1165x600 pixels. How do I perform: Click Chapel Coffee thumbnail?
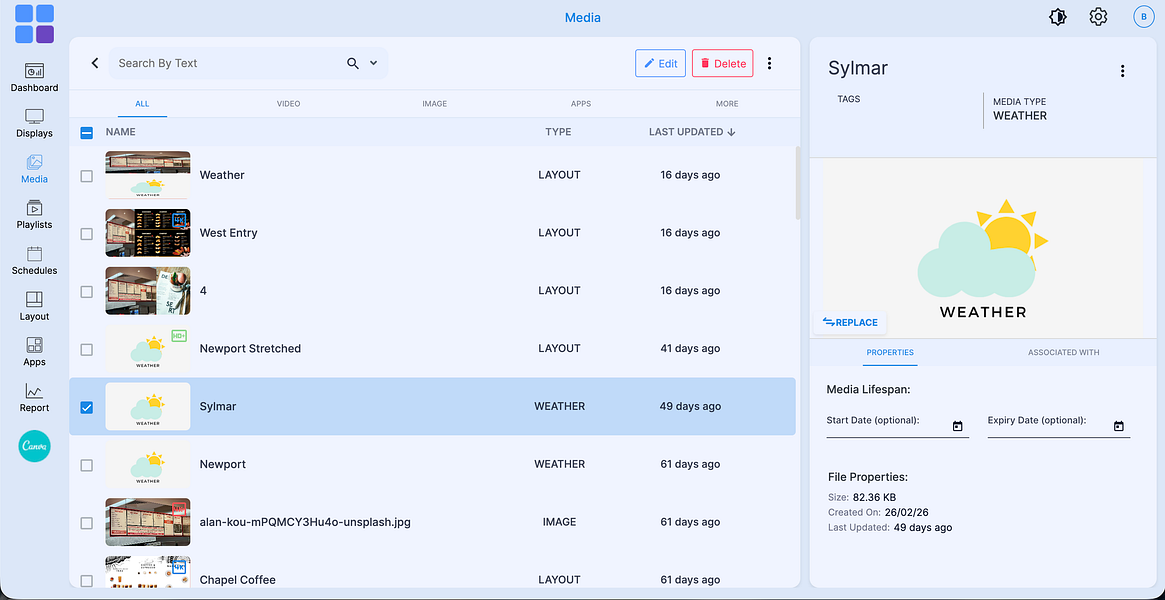coord(148,573)
